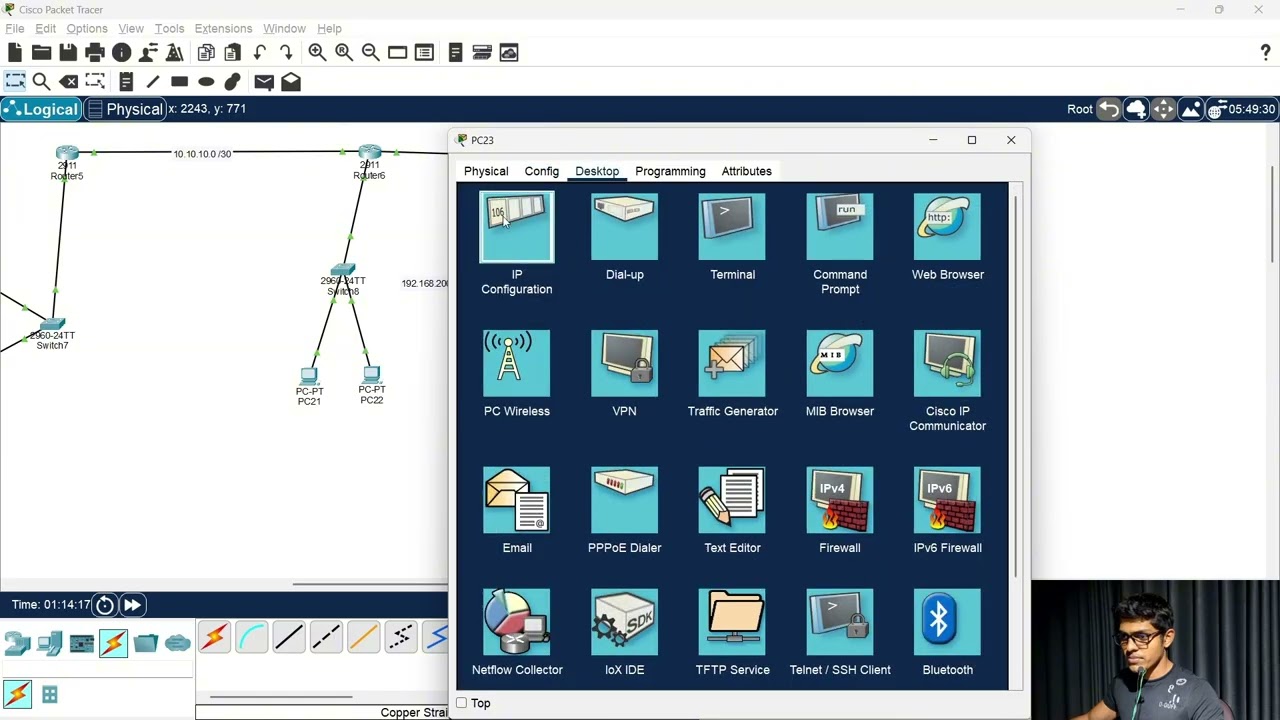Choose the Console cable connection
The width and height of the screenshot is (1280, 720).
[251, 637]
